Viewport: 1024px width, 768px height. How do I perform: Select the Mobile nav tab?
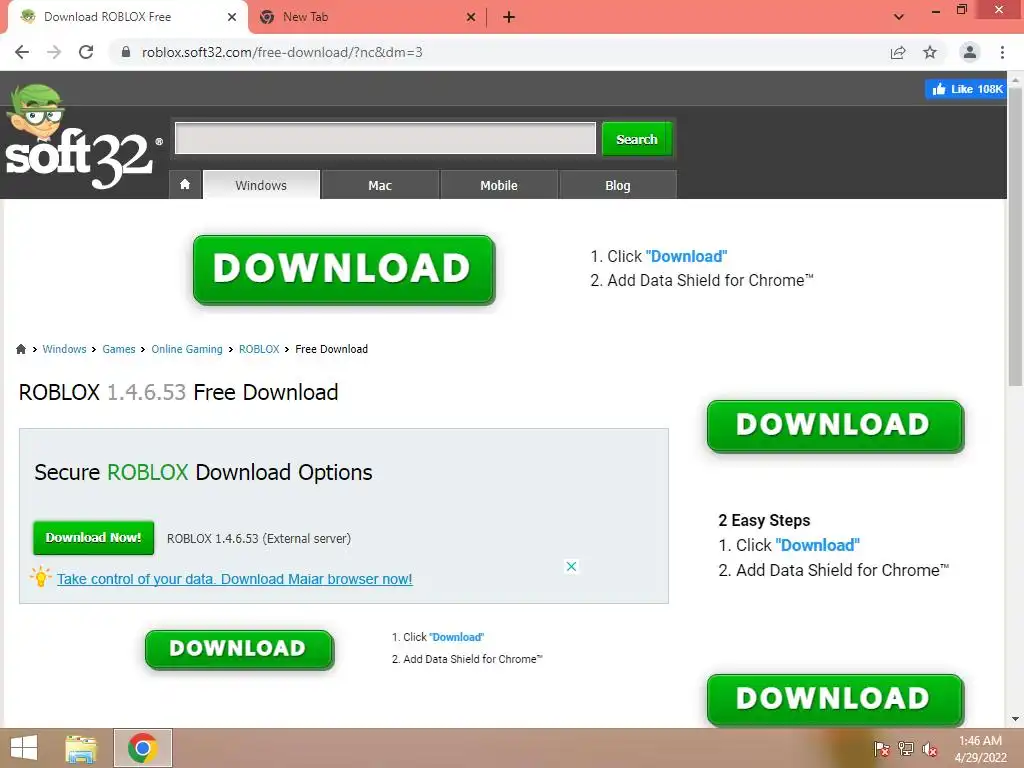[499, 185]
